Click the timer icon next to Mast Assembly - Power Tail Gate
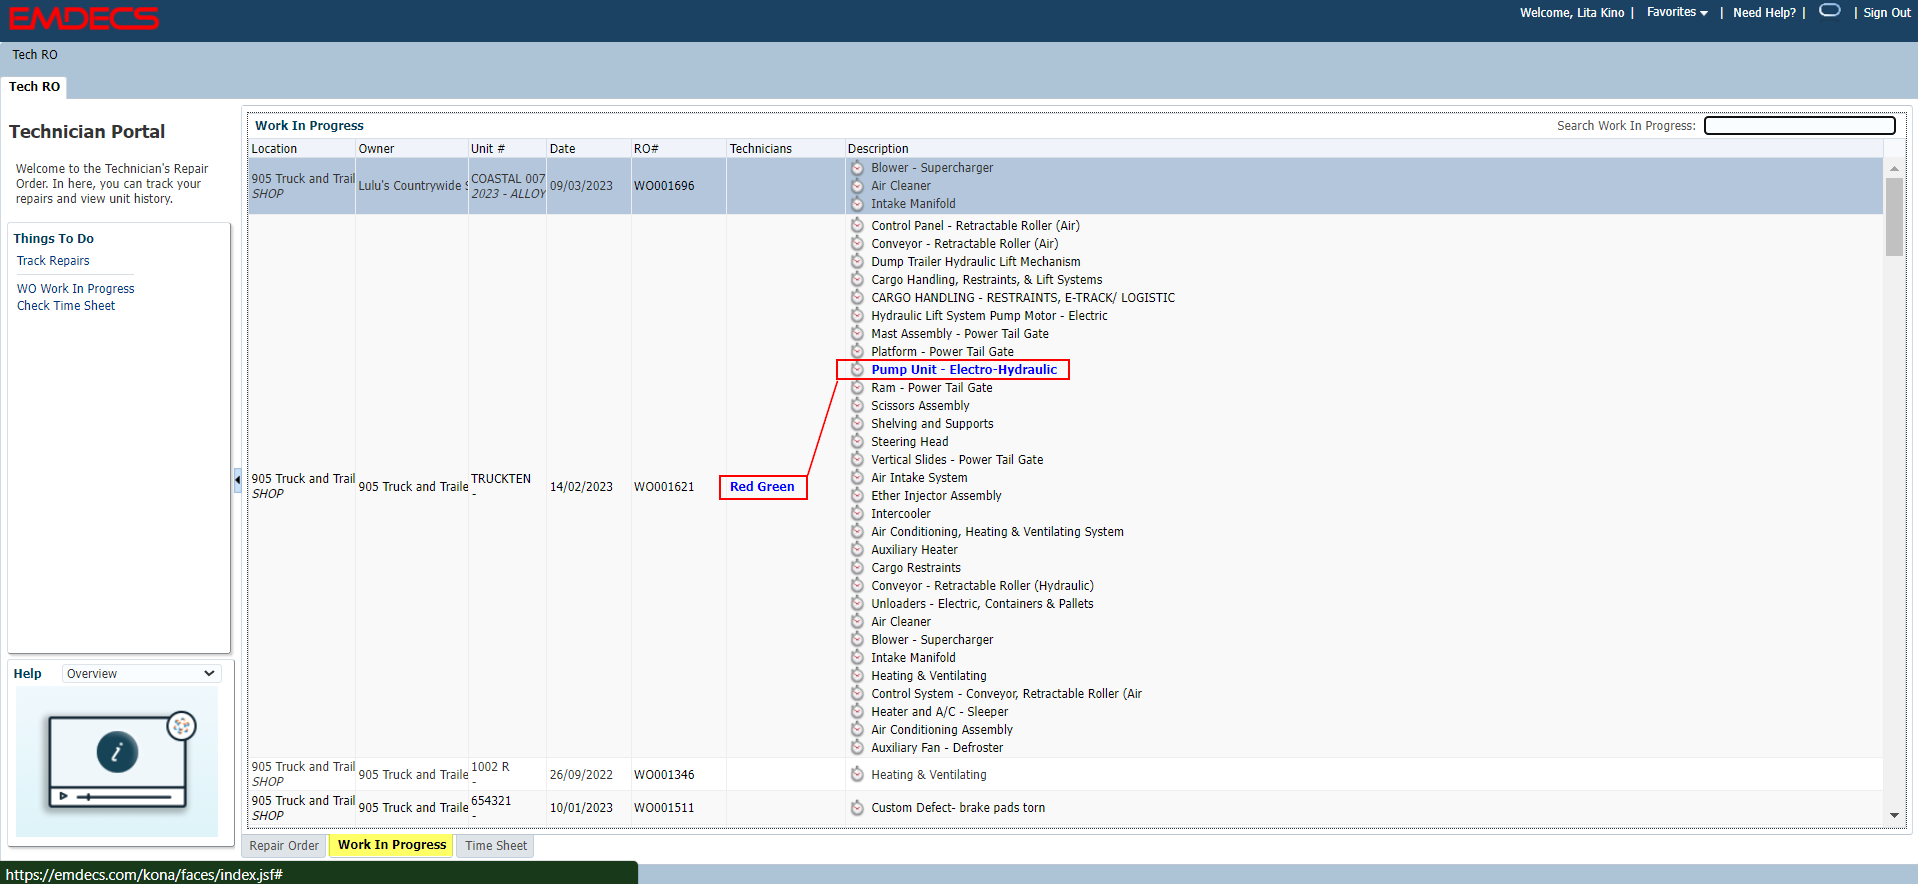Viewport: 1918px width, 884px height. tap(857, 333)
